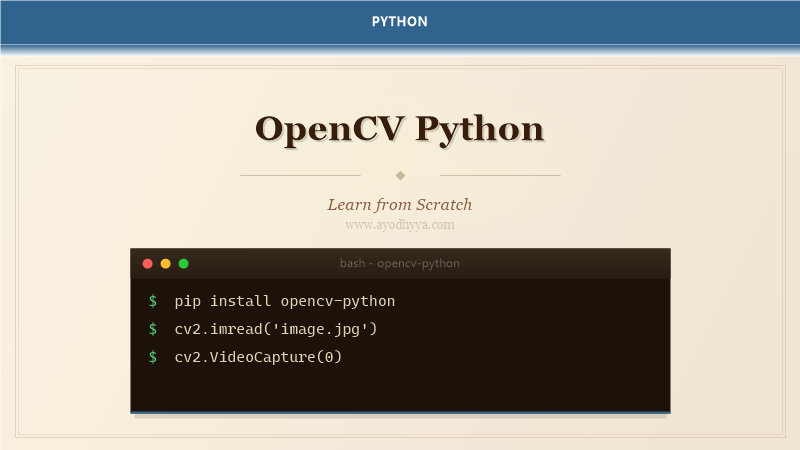Open the www.ayodhyya.com link
This screenshot has width=800, height=450.
pyautogui.click(x=399, y=225)
